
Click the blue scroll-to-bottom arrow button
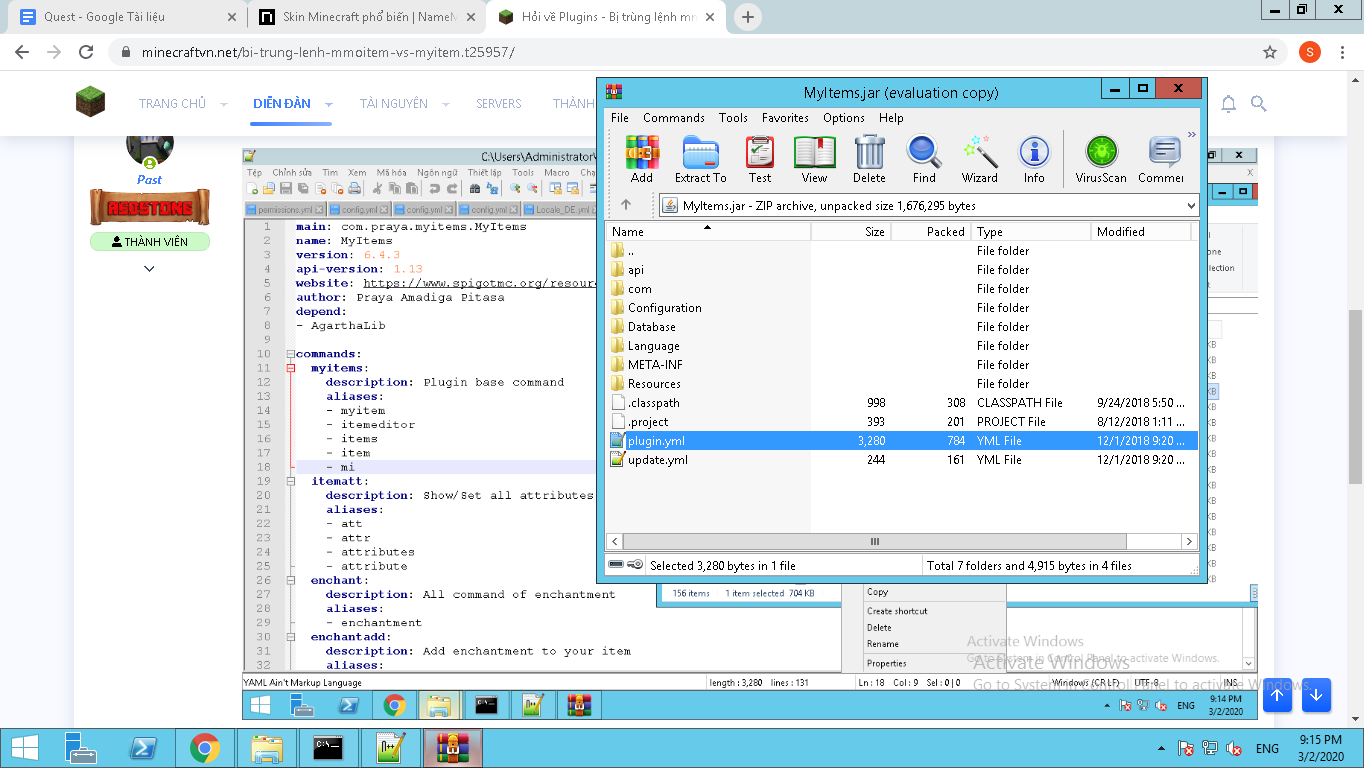[x=1316, y=695]
